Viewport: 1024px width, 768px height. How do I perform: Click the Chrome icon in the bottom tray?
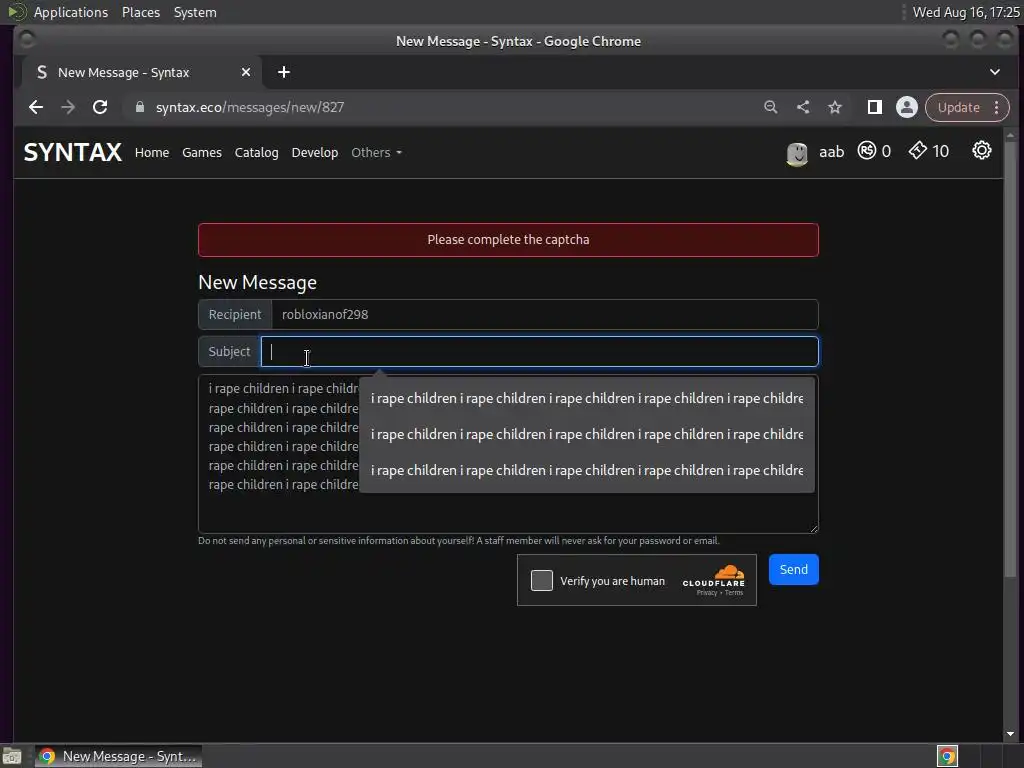(947, 756)
